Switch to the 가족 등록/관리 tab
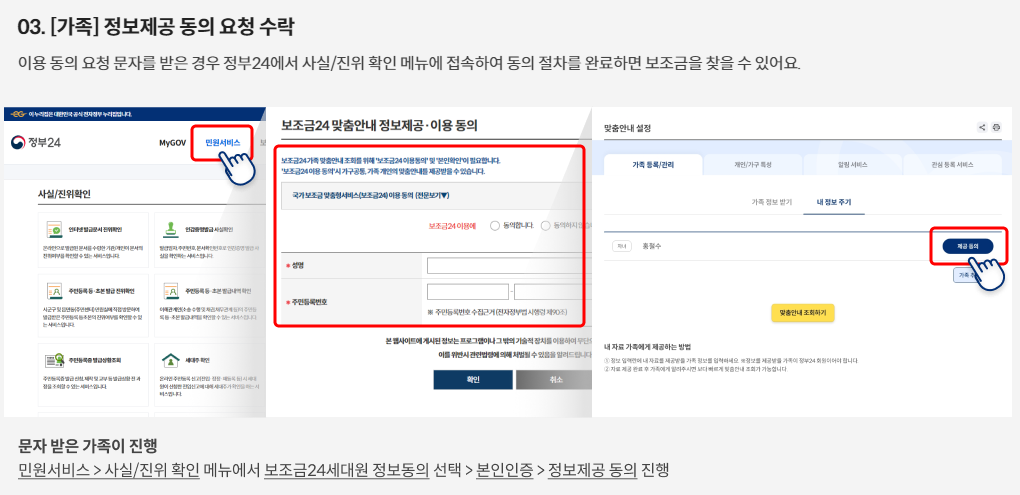 click(653, 165)
